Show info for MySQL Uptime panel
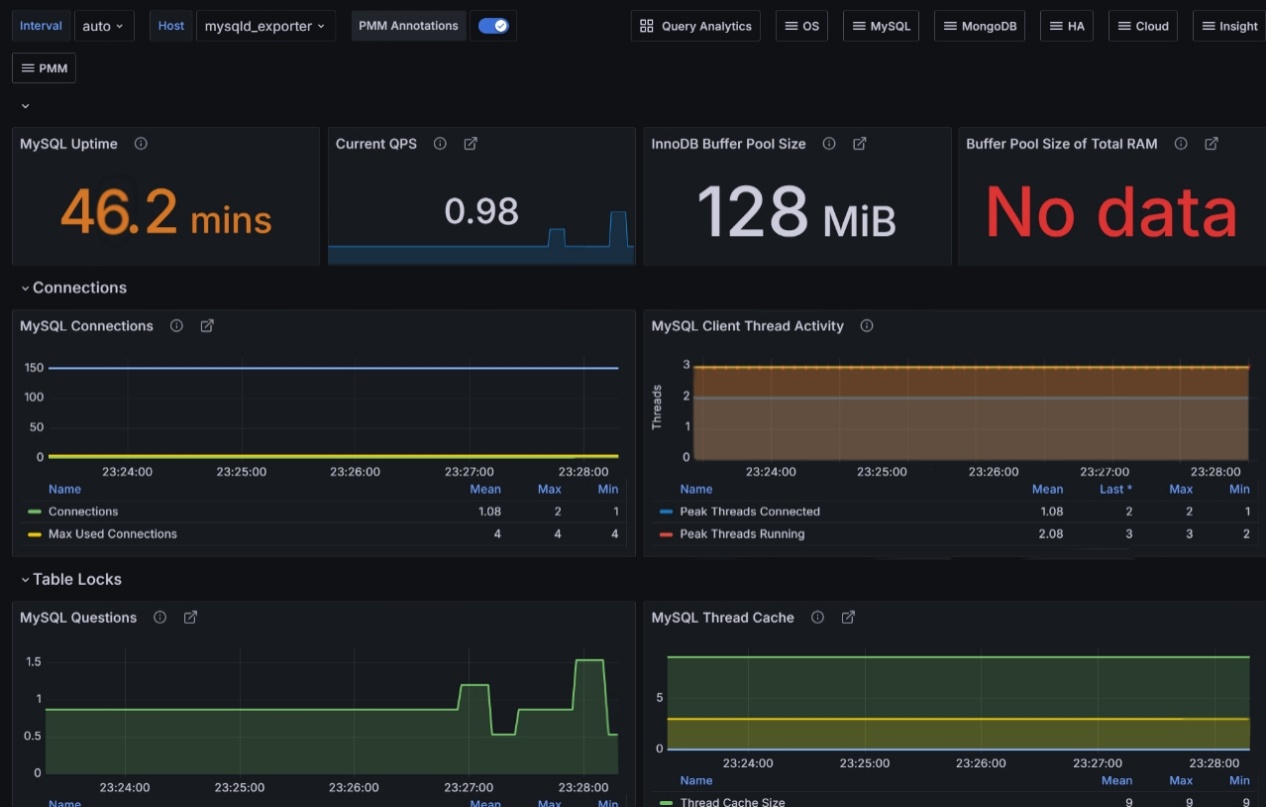Image resolution: width=1266 pixels, height=807 pixels. point(141,144)
